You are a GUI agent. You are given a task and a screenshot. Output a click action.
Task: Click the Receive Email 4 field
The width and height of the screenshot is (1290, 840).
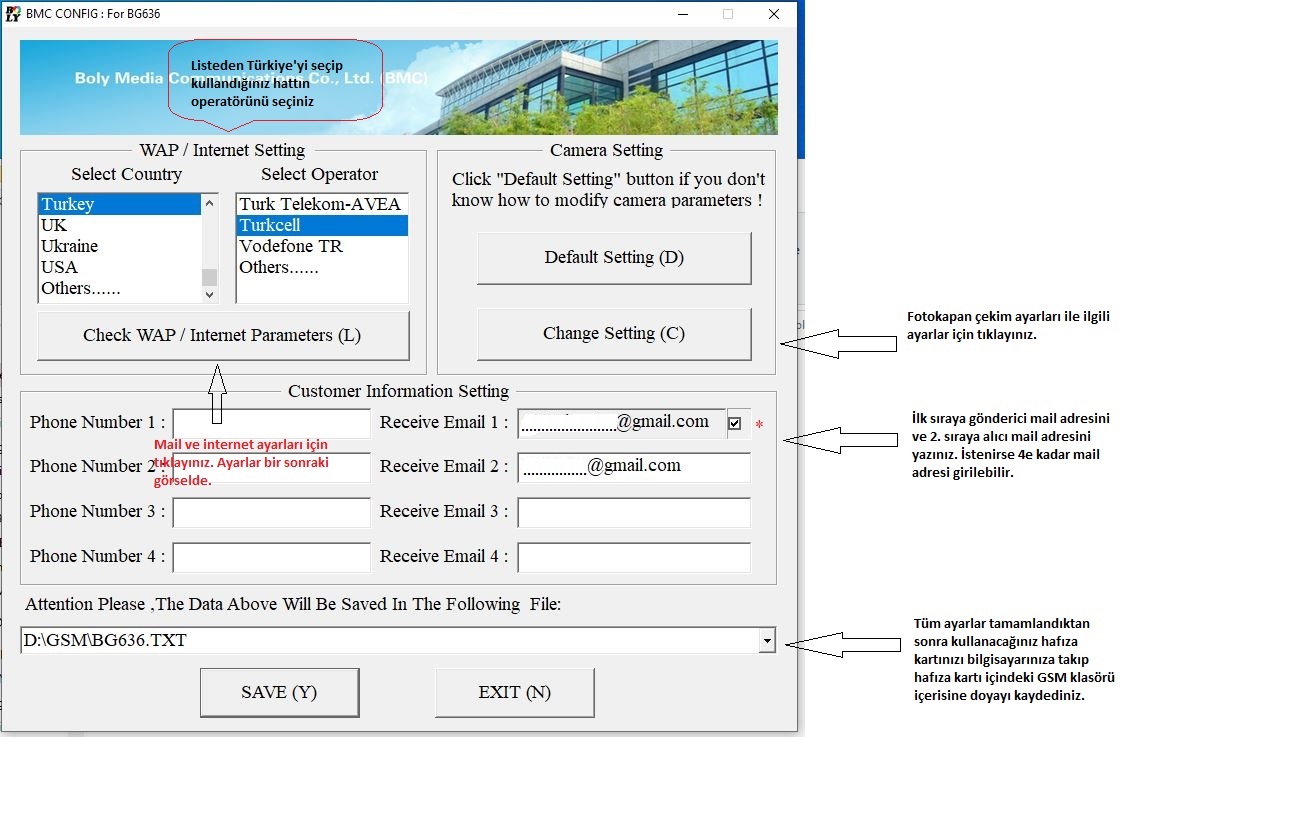tap(634, 557)
